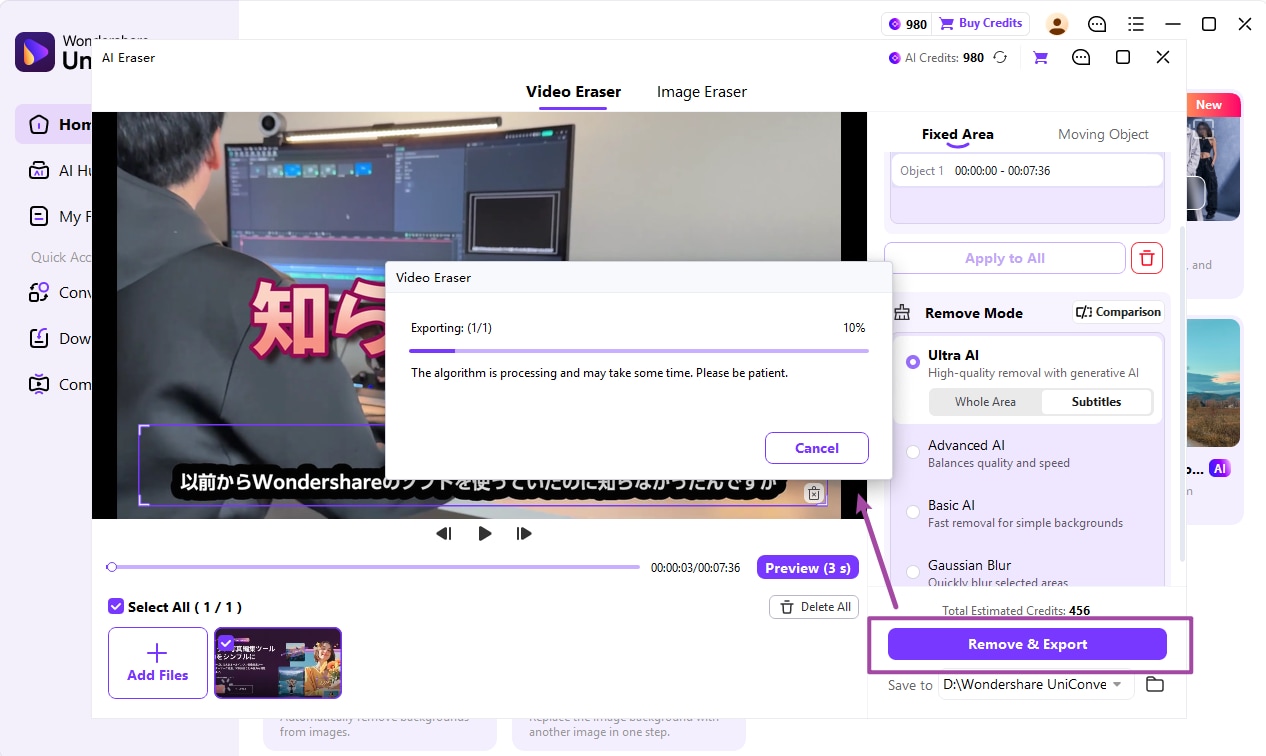Screen dimensions: 1266x756
Task: Open the main window hamburger menu
Action: pyautogui.click(x=1136, y=24)
